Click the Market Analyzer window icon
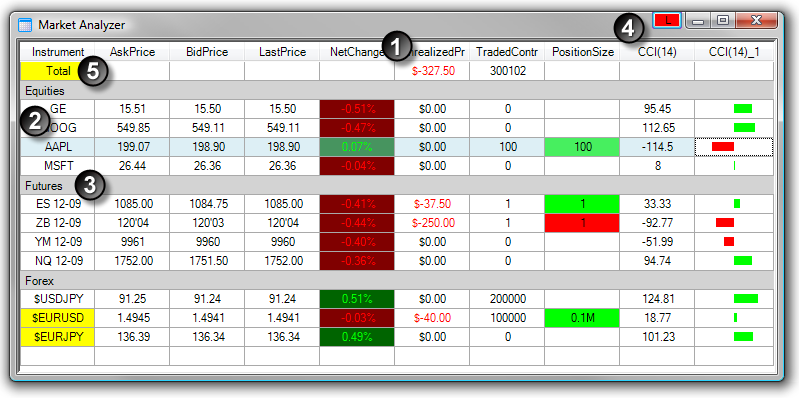Image resolution: width=799 pixels, height=398 pixels. [24, 24]
